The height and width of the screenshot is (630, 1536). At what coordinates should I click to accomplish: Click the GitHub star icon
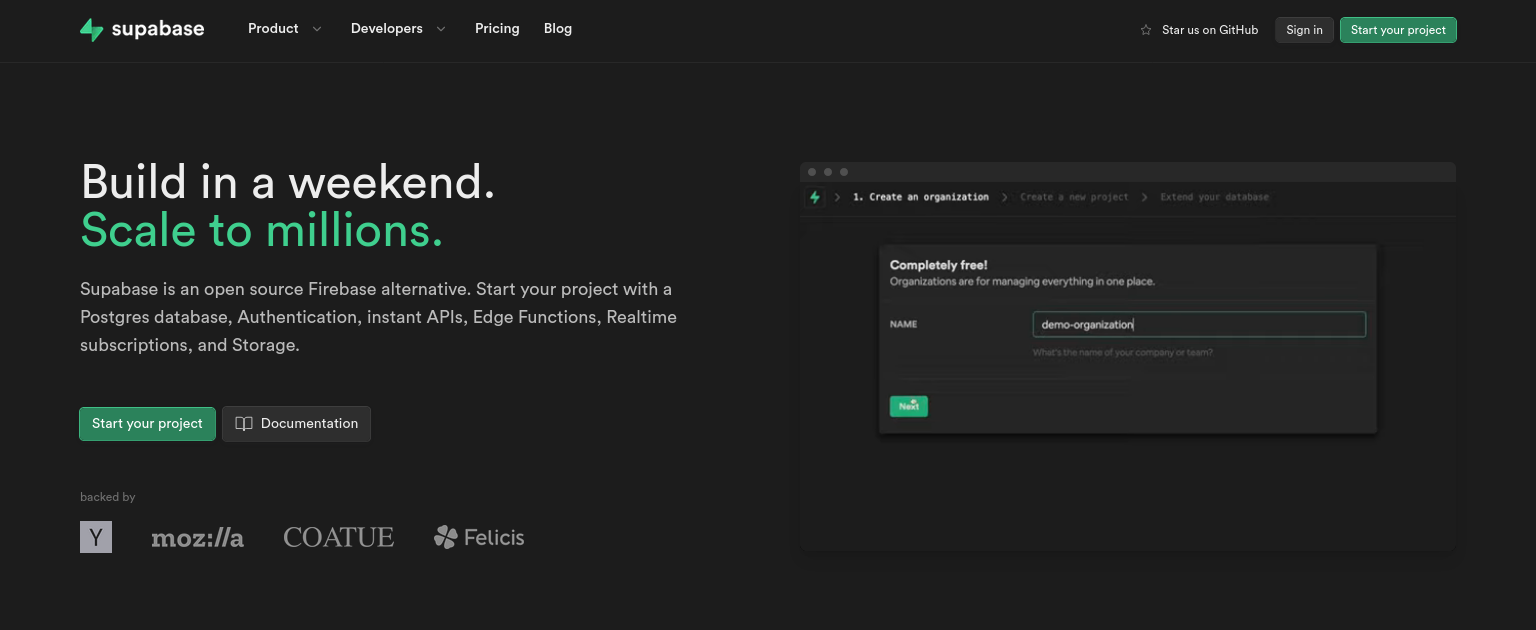[x=1146, y=30]
